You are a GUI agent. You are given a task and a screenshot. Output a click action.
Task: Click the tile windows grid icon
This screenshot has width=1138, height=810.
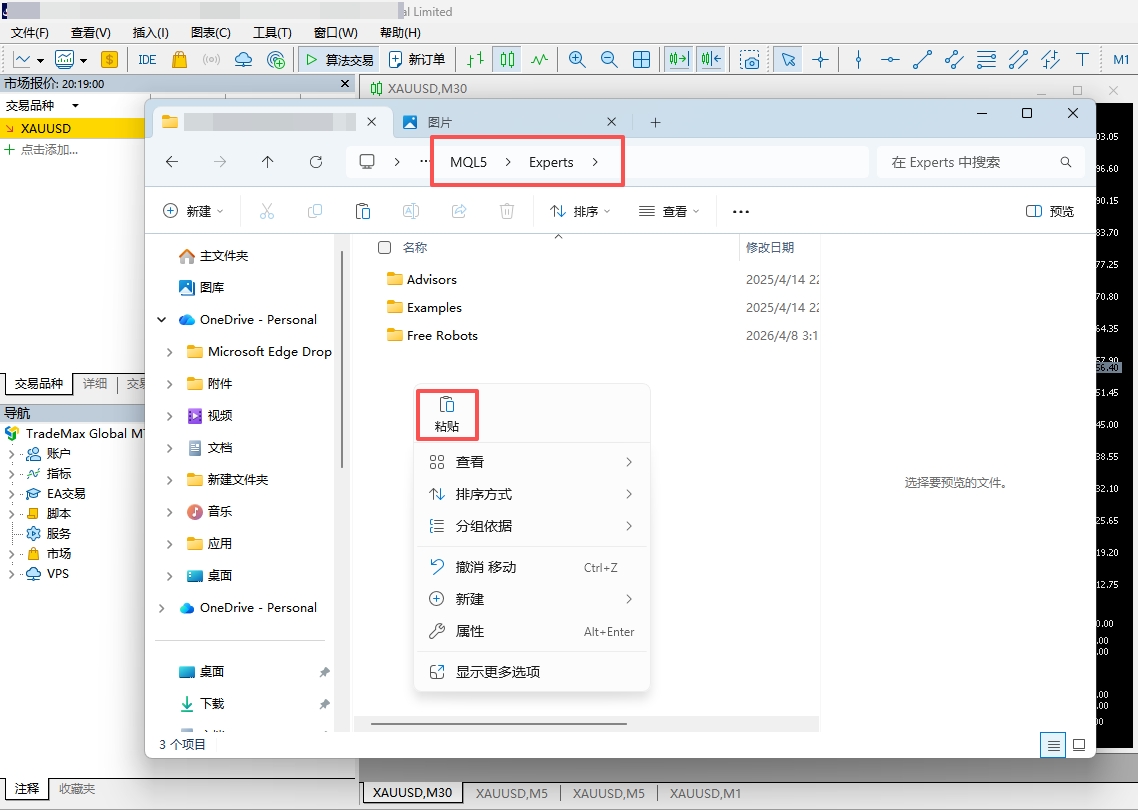pos(642,60)
